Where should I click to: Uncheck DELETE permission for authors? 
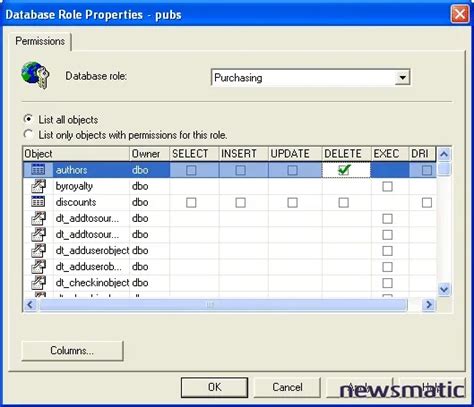tap(344, 170)
